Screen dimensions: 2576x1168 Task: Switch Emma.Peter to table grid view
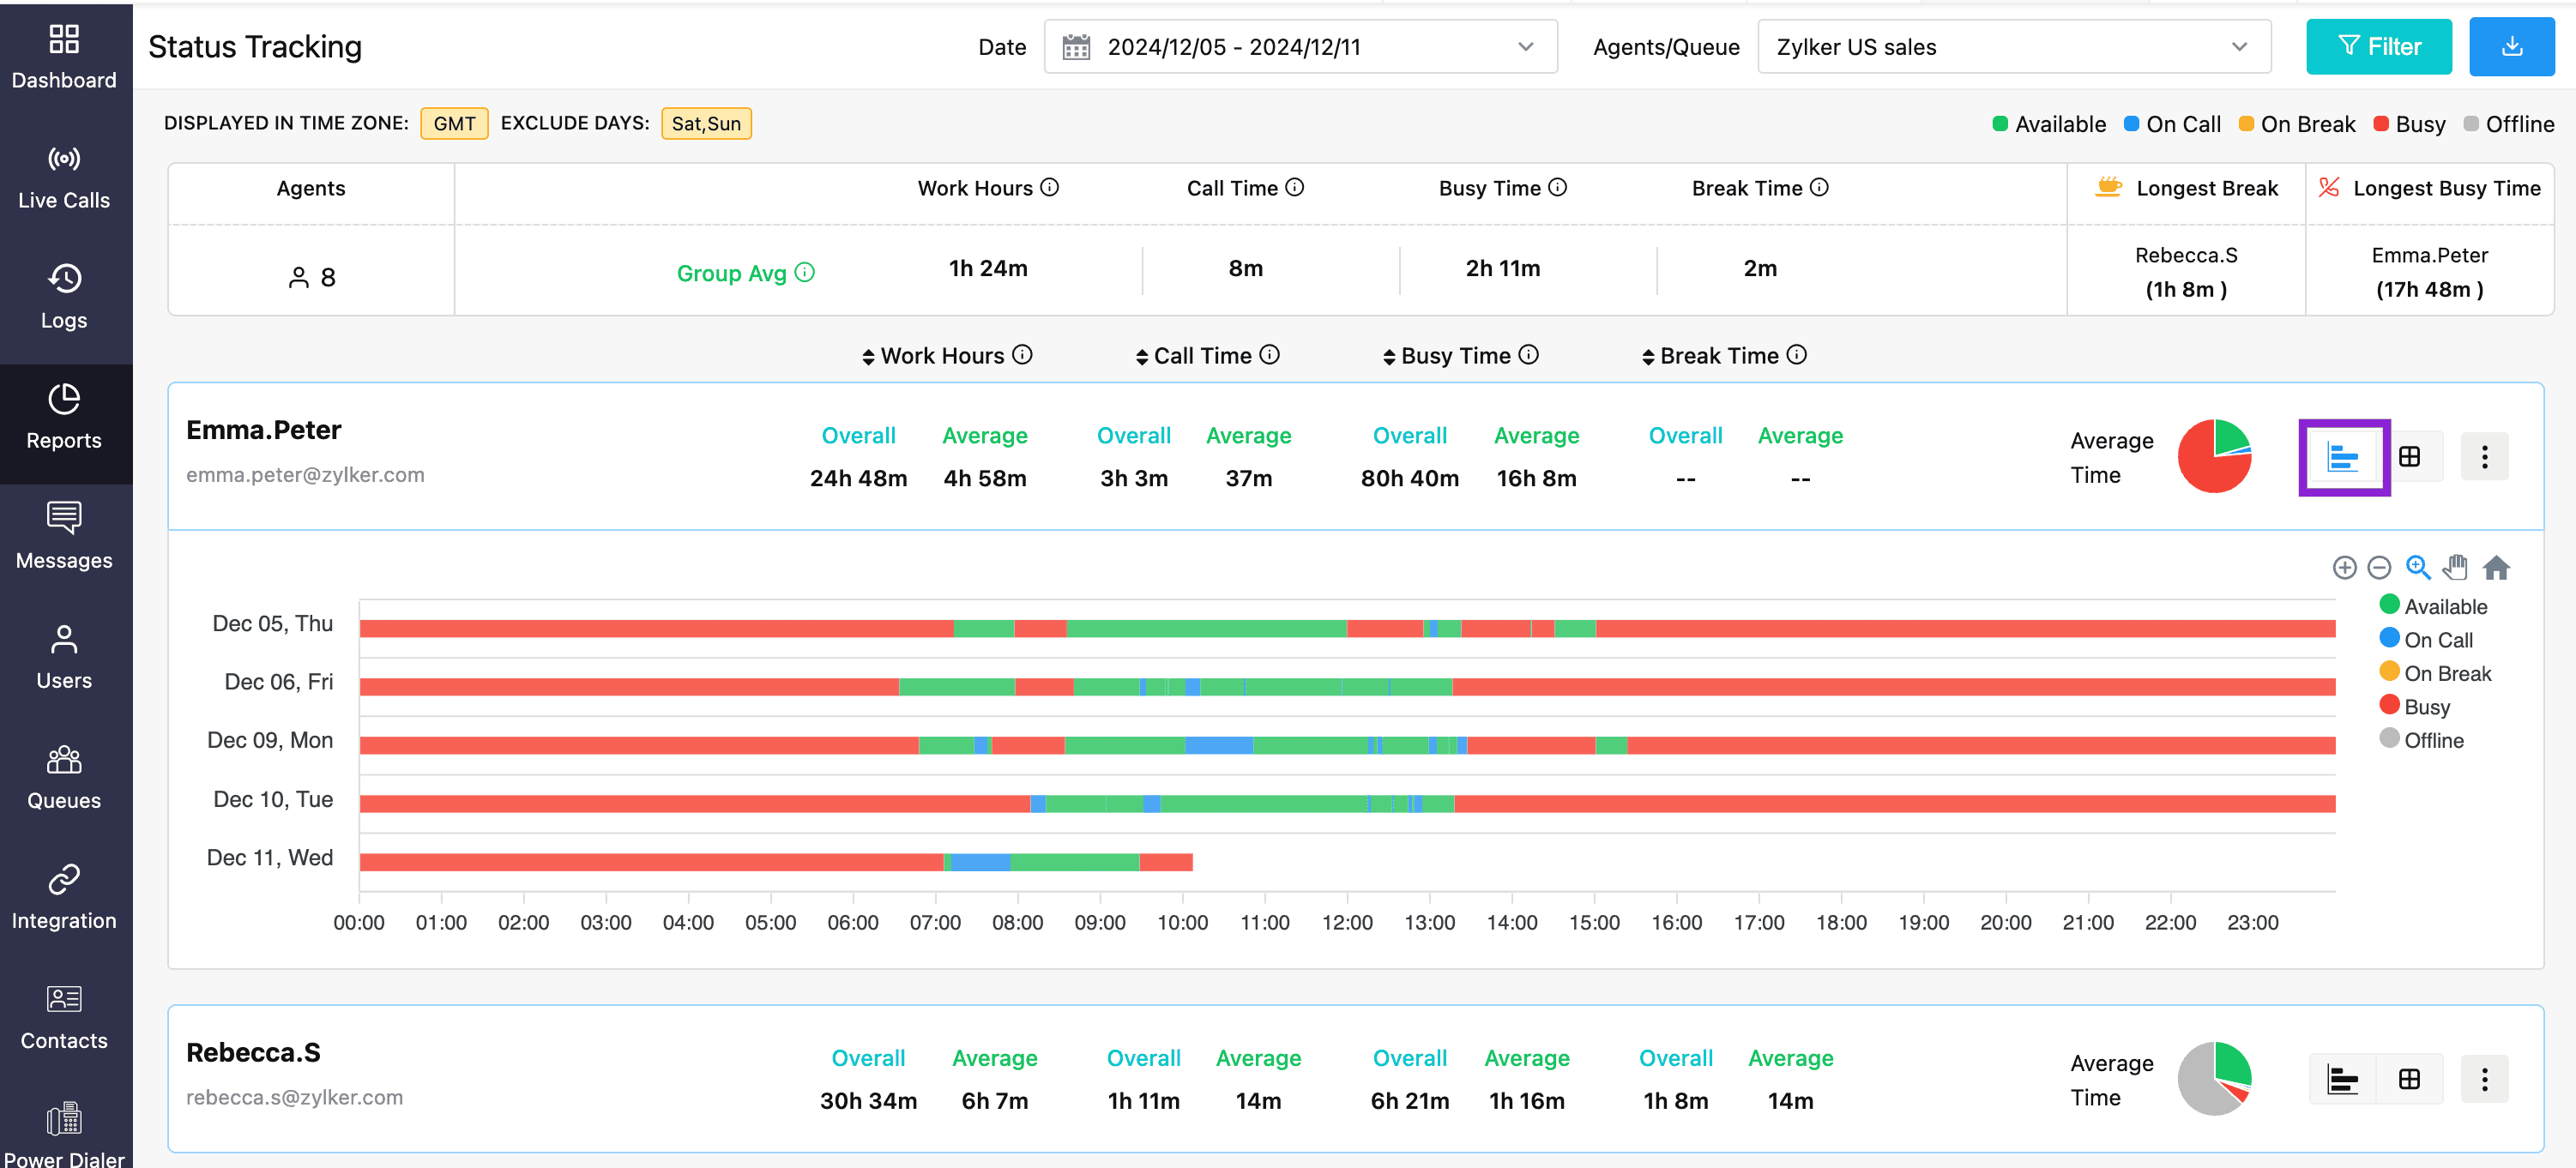[x=2410, y=457]
